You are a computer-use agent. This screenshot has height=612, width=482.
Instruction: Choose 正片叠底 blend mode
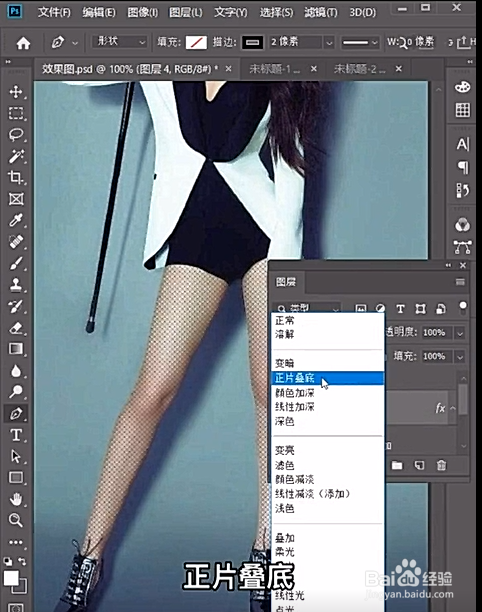tap(328, 378)
